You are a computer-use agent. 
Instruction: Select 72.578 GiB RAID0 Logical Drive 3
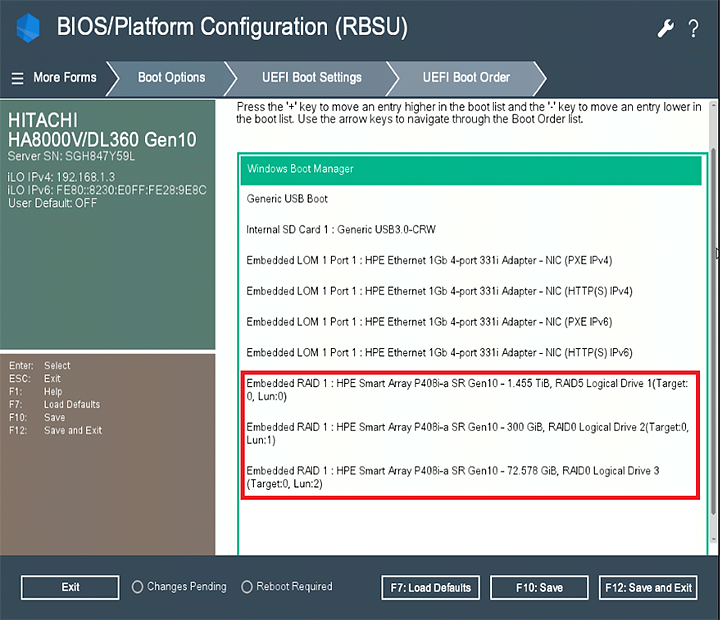coord(469,477)
